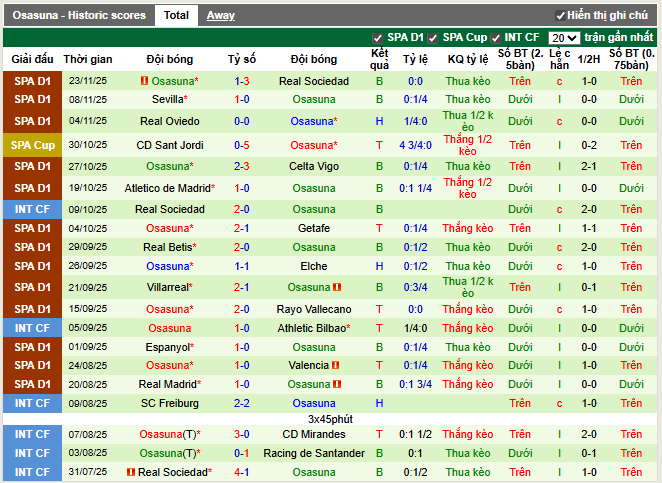Select Racing de Santander team name
The height and width of the screenshot is (483, 662).
pos(314,453)
